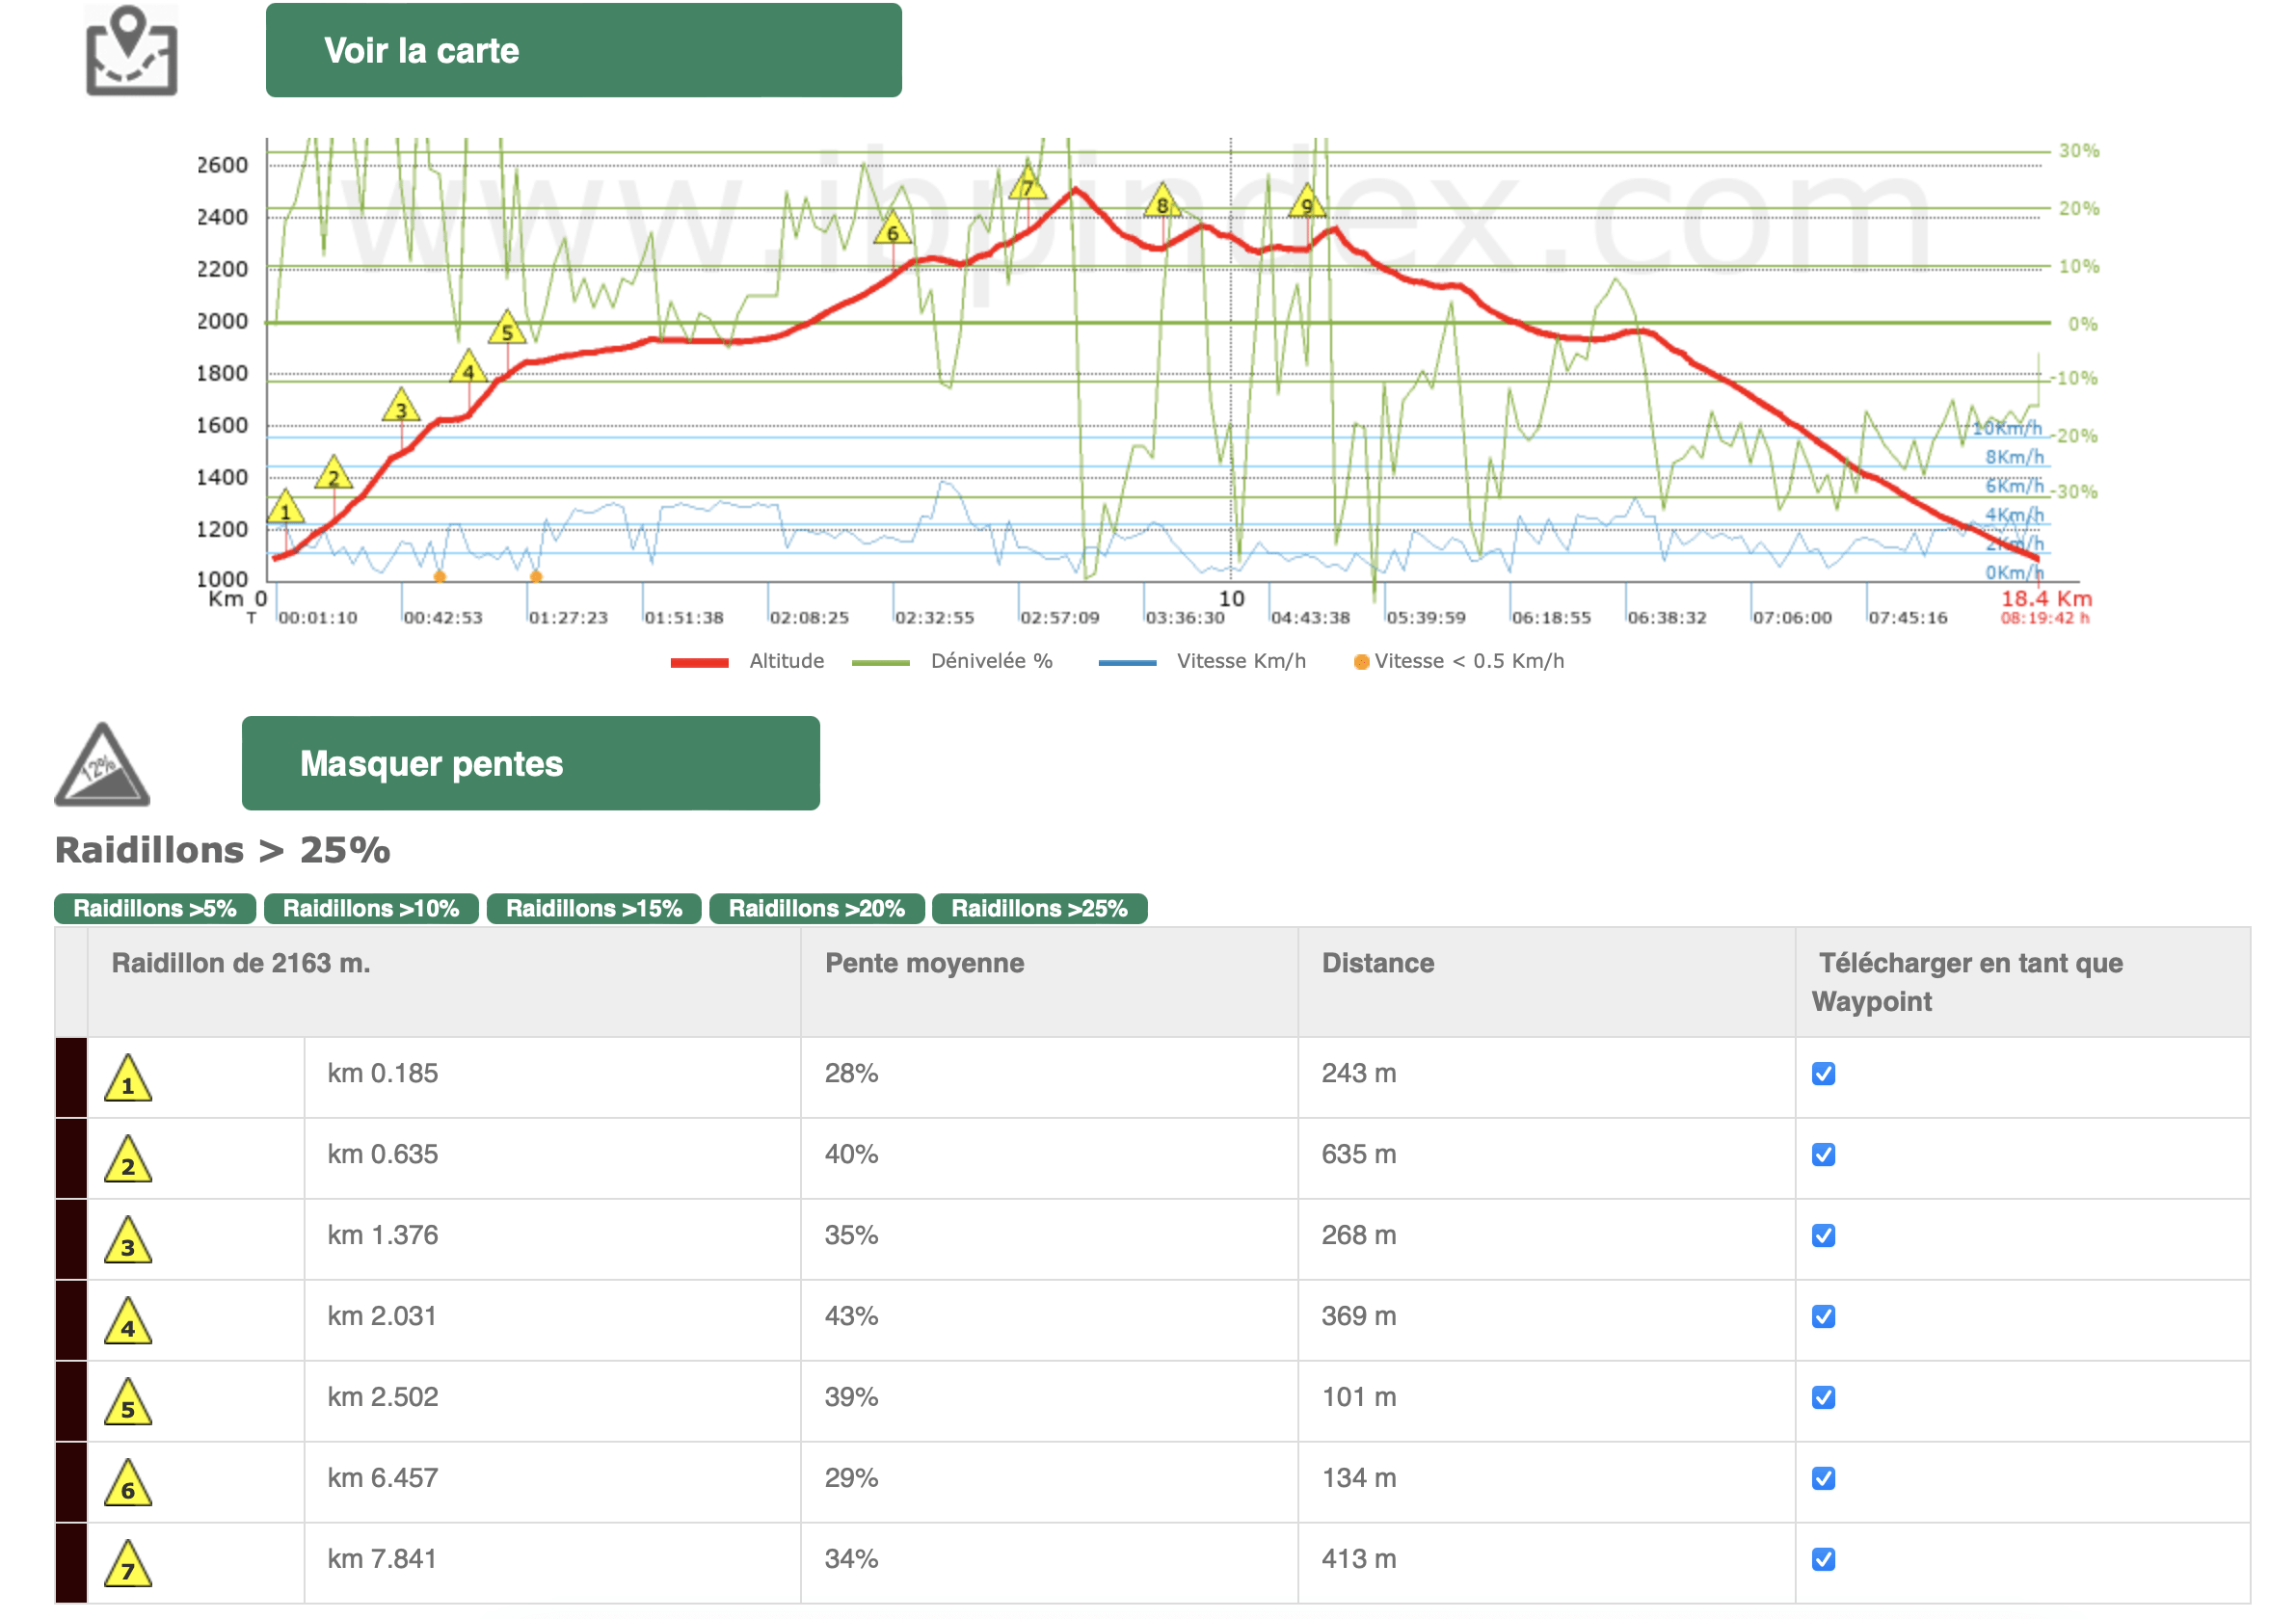Click the map pin icon
This screenshot has height=1619, width=2296.
[131, 51]
